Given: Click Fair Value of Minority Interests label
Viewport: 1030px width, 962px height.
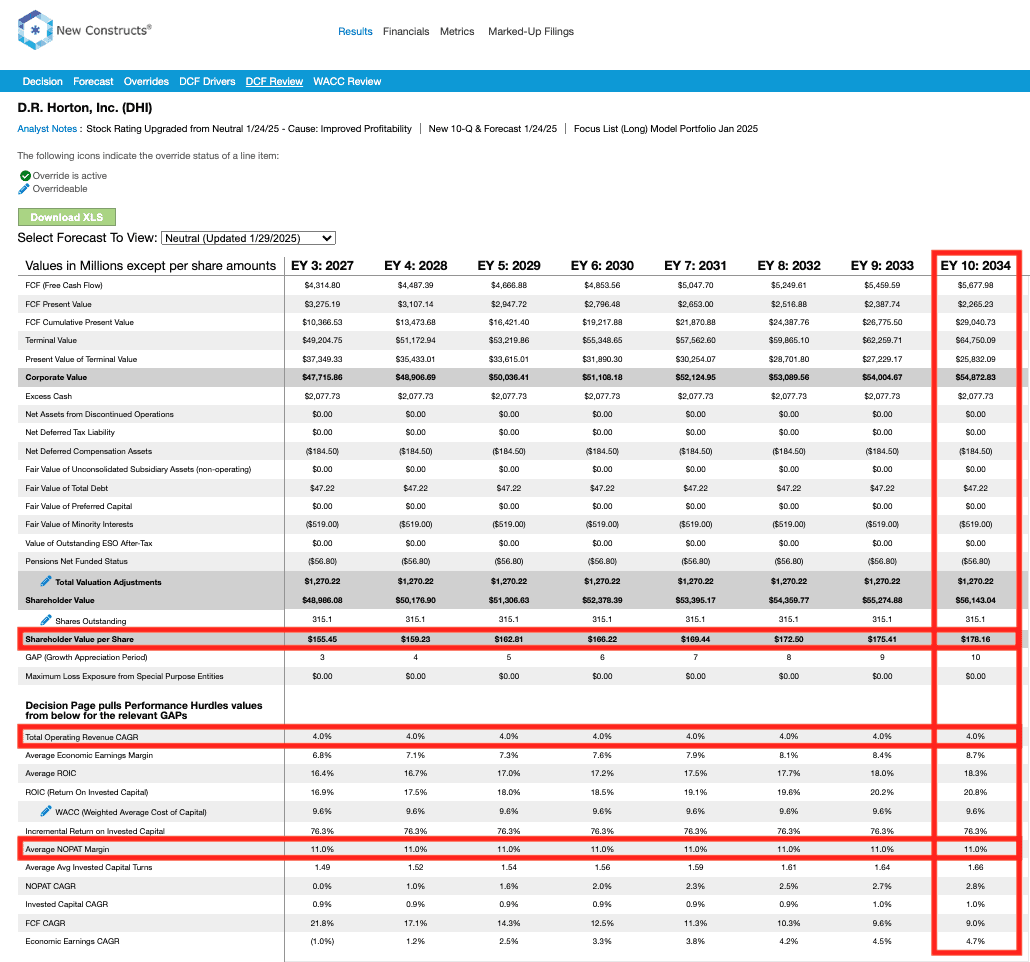Looking at the screenshot, I should point(79,524).
